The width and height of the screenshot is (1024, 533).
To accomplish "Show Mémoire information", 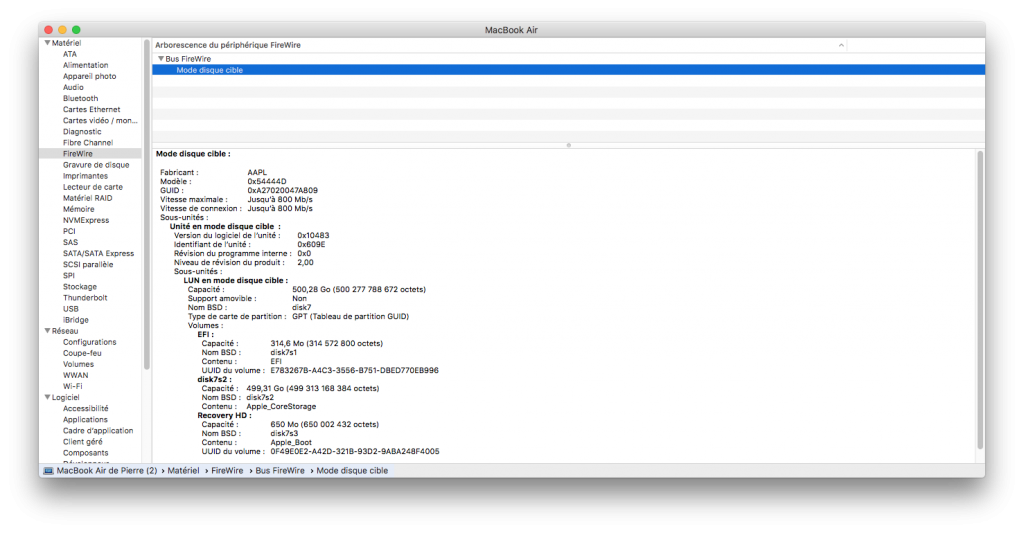I will 78,210.
